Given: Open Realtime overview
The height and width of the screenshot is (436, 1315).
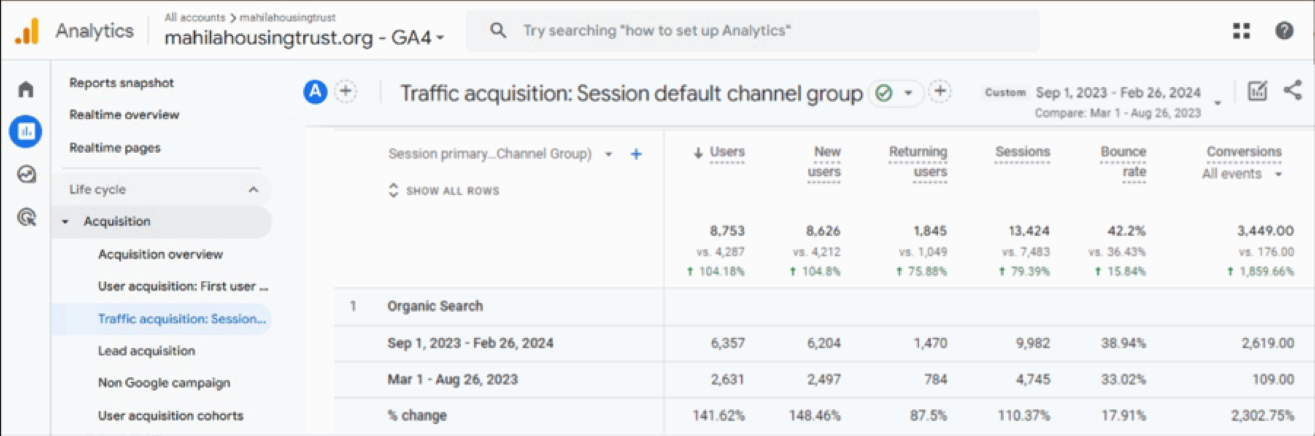Looking at the screenshot, I should [x=124, y=115].
